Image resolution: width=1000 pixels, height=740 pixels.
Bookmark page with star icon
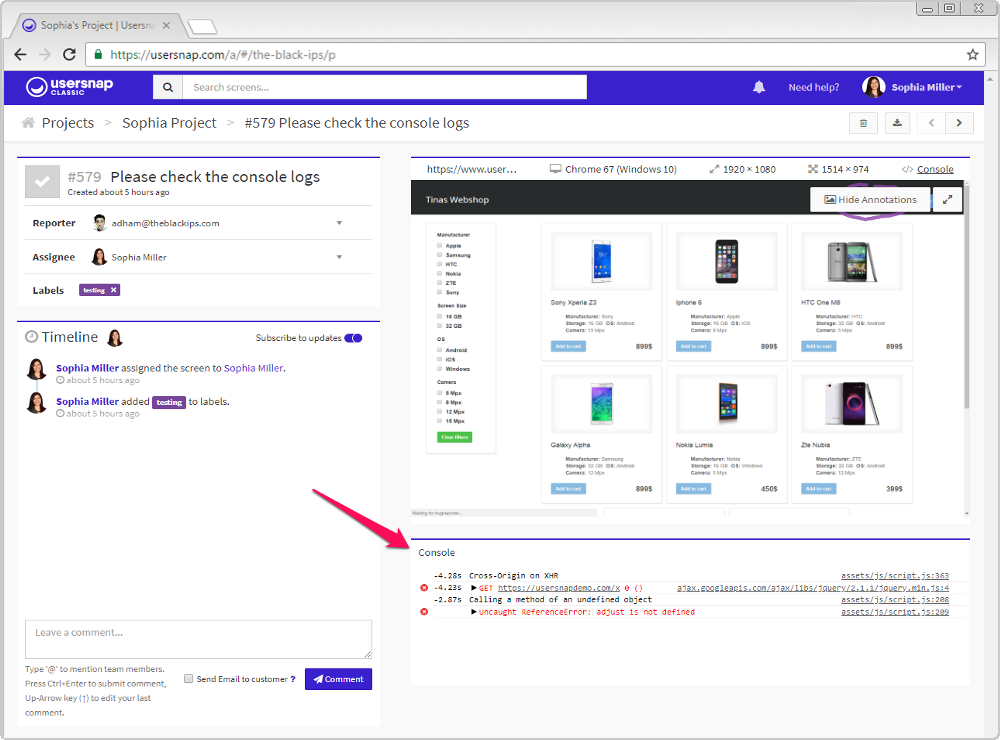[972, 55]
